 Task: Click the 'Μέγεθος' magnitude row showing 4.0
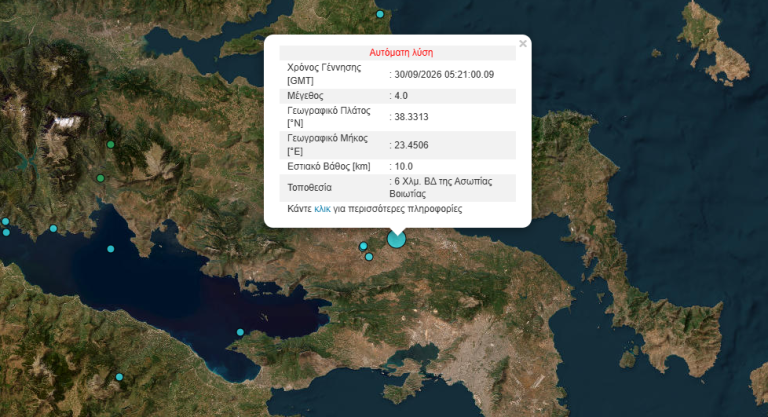pos(398,96)
